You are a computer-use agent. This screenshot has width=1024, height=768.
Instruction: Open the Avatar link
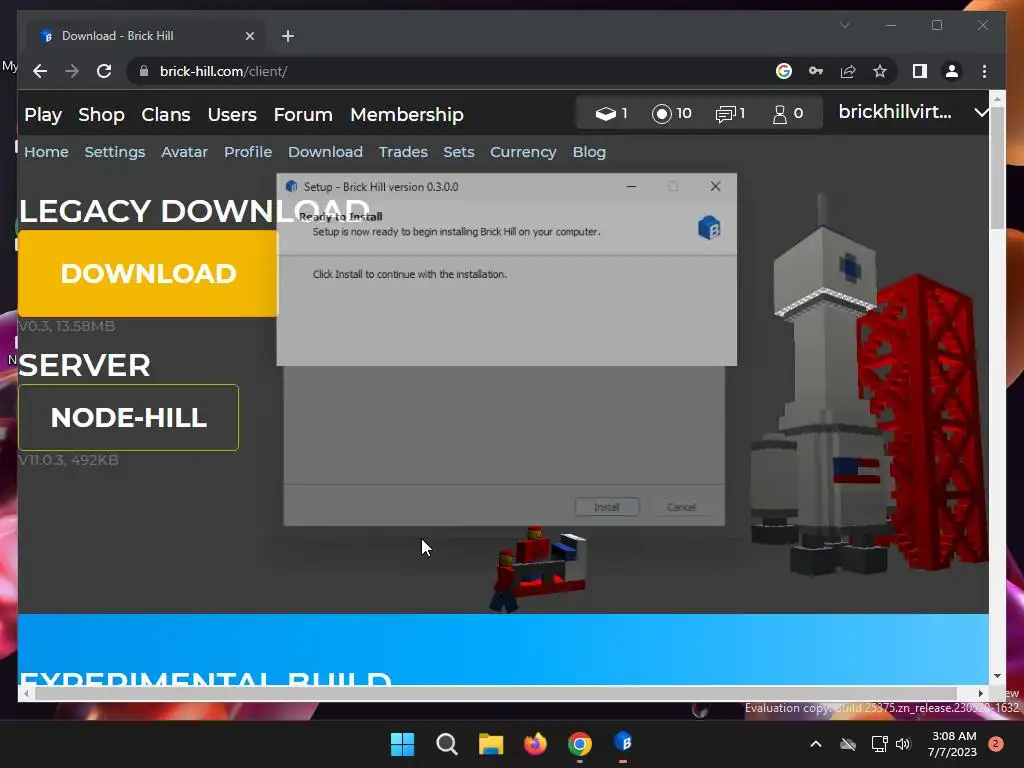tap(185, 152)
